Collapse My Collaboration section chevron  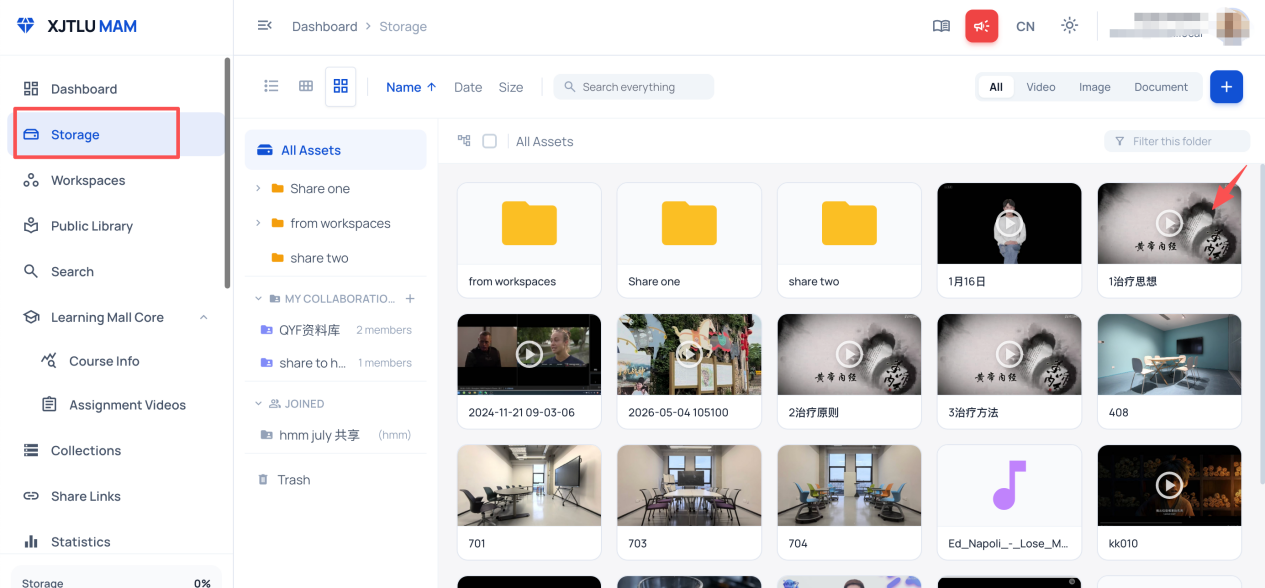point(258,298)
